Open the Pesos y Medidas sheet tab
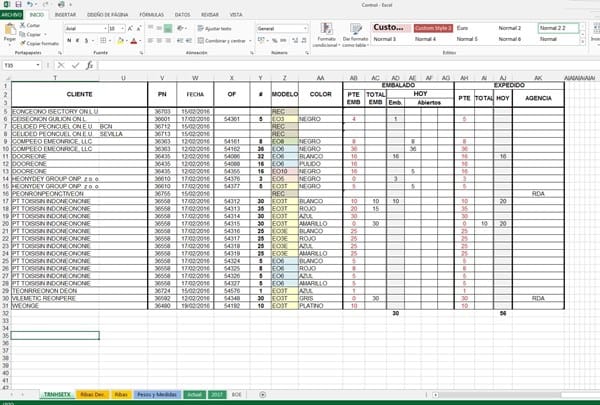 click(x=157, y=394)
